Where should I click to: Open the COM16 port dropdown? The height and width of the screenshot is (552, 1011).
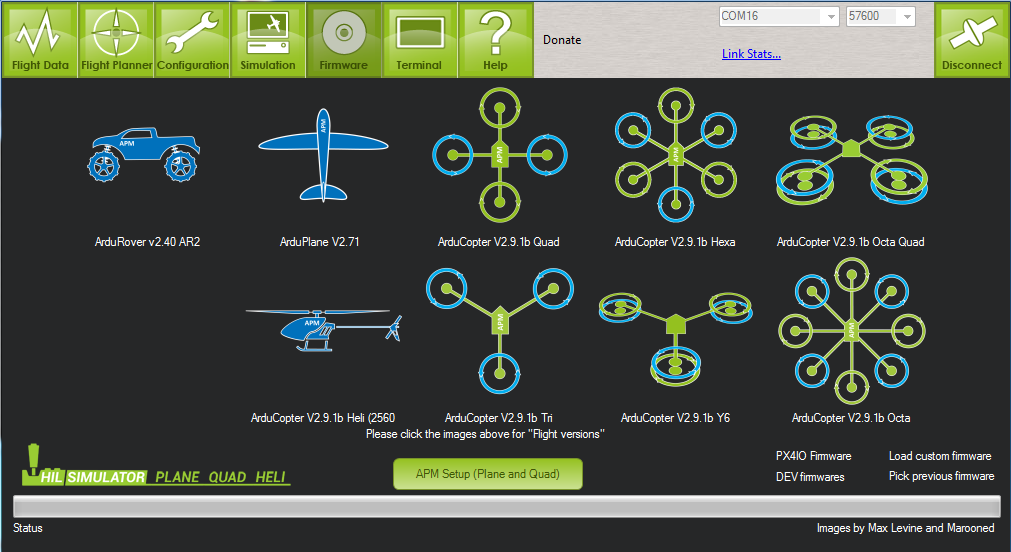point(779,17)
